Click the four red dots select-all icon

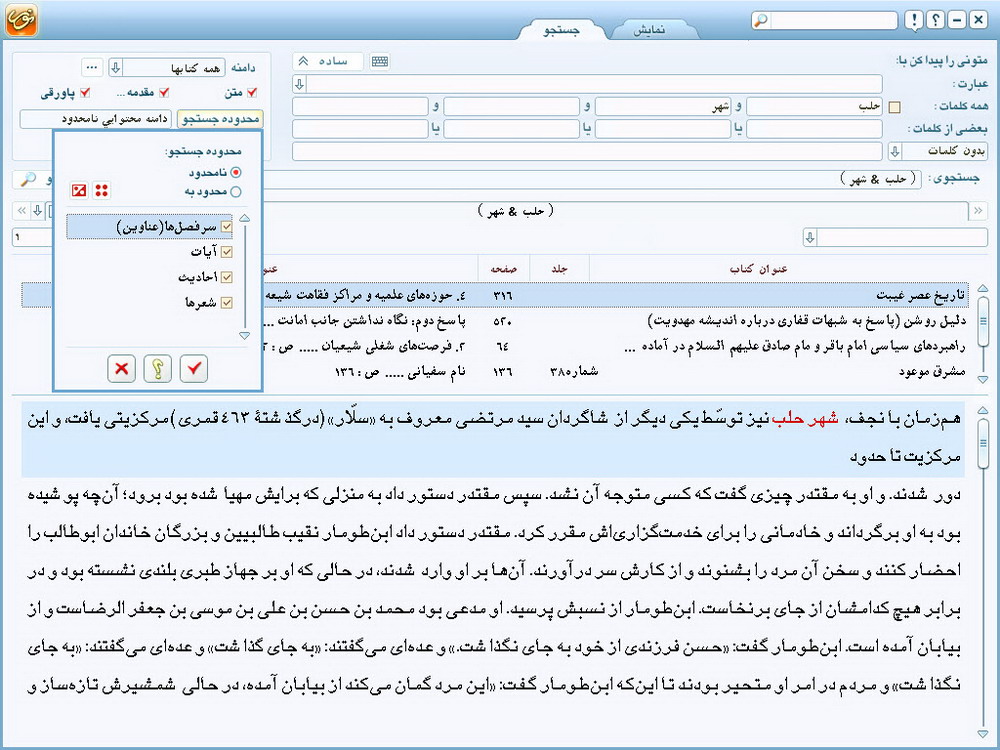(101, 190)
